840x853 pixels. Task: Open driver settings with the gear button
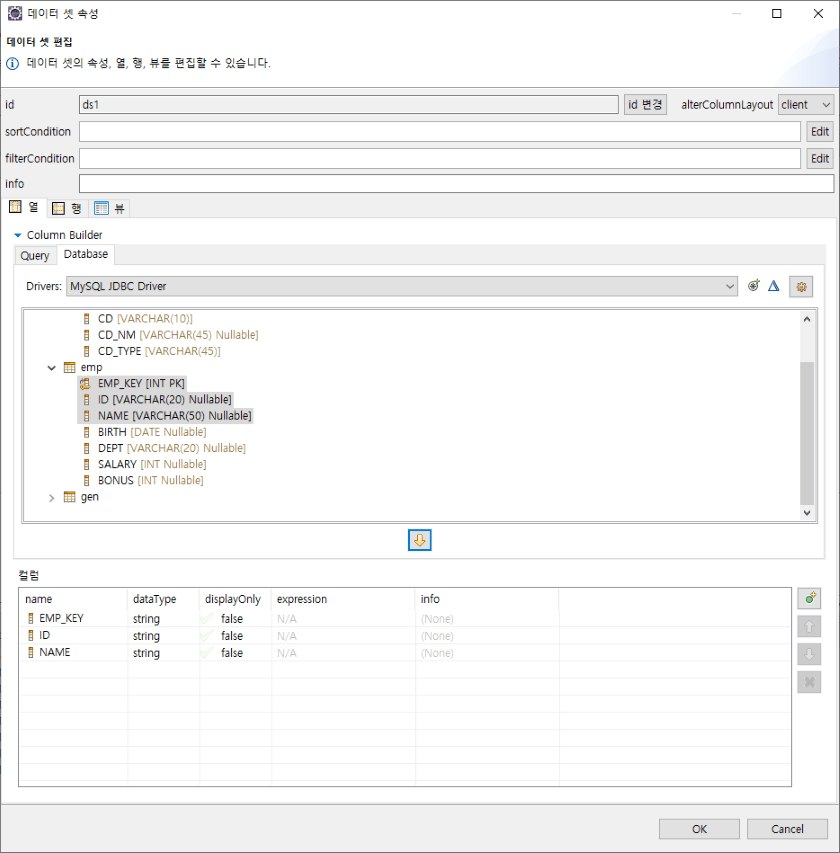800,286
